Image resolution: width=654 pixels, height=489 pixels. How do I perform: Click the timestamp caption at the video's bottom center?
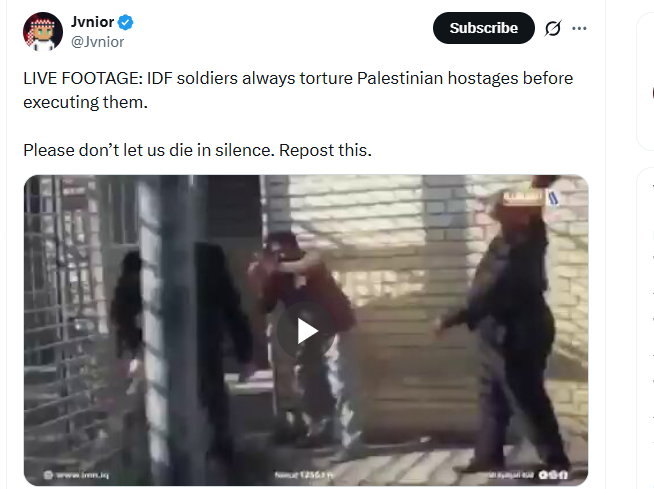(304, 475)
